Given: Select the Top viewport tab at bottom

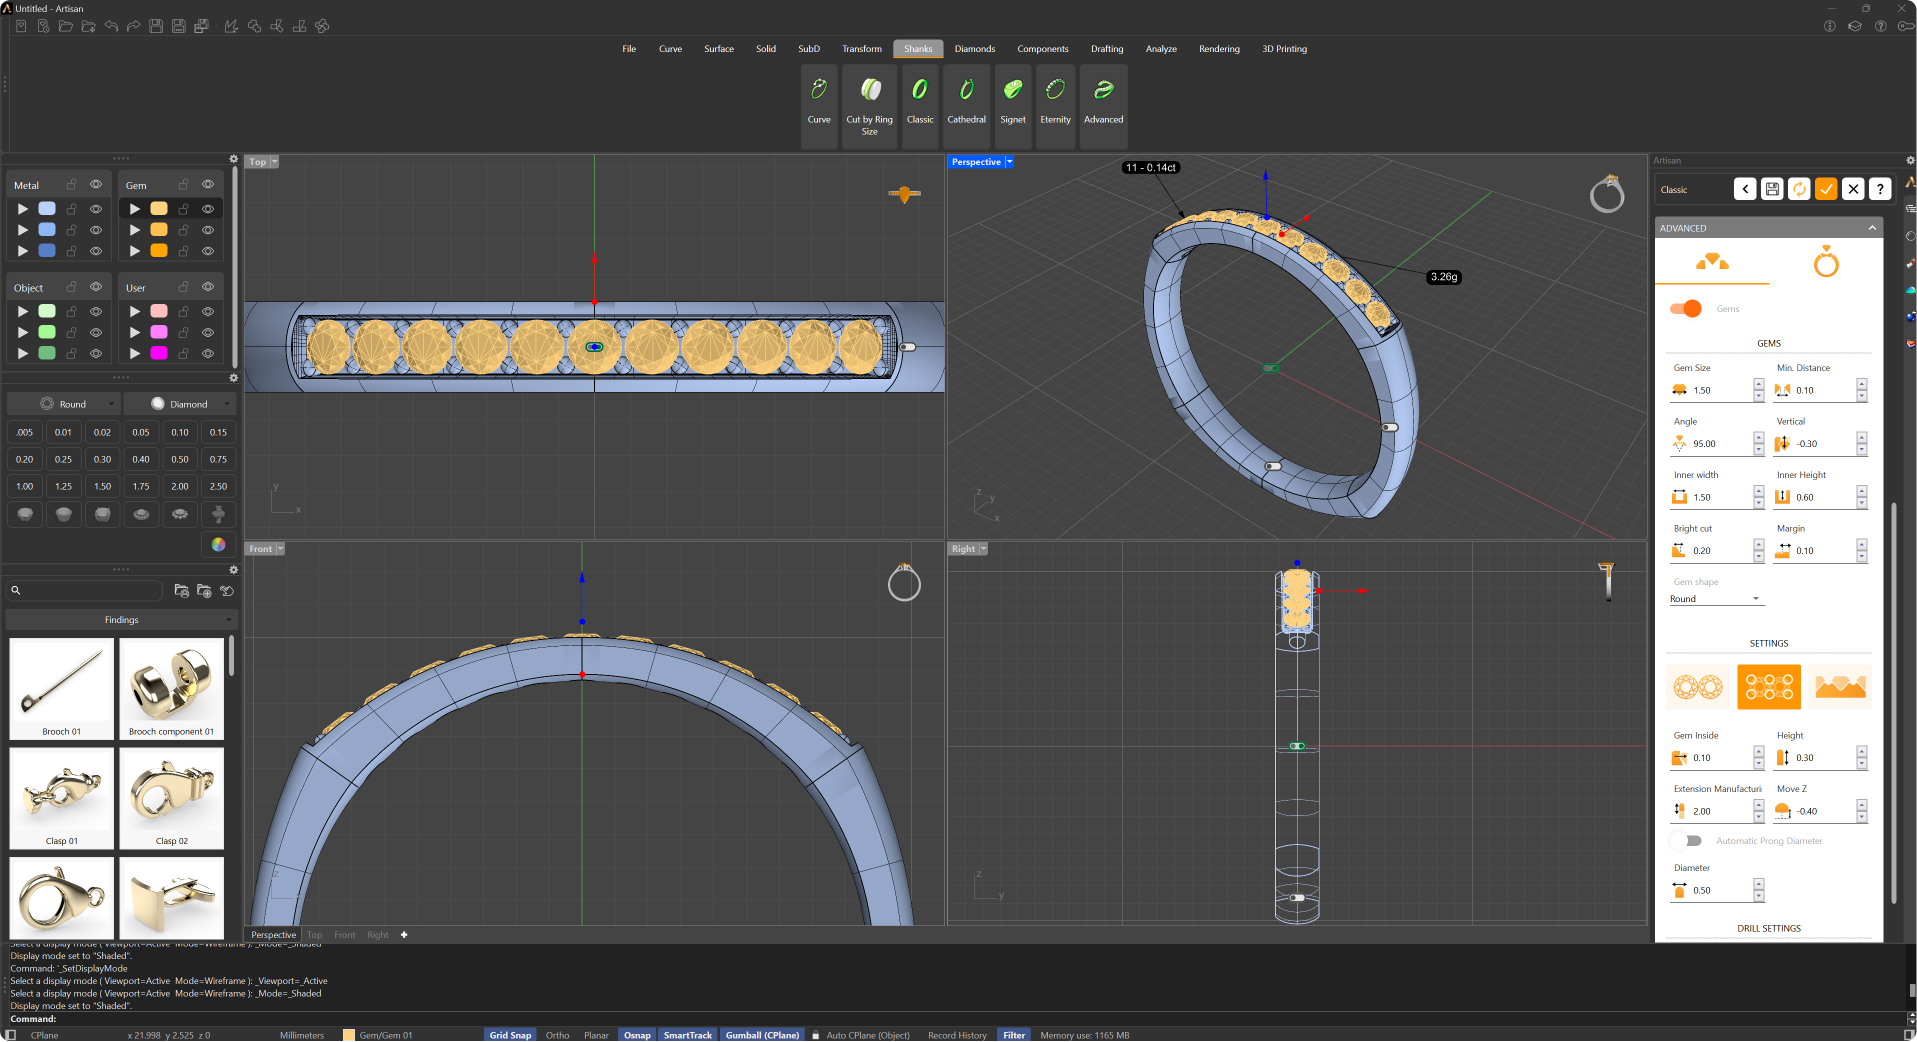Looking at the screenshot, I should pyautogui.click(x=315, y=935).
